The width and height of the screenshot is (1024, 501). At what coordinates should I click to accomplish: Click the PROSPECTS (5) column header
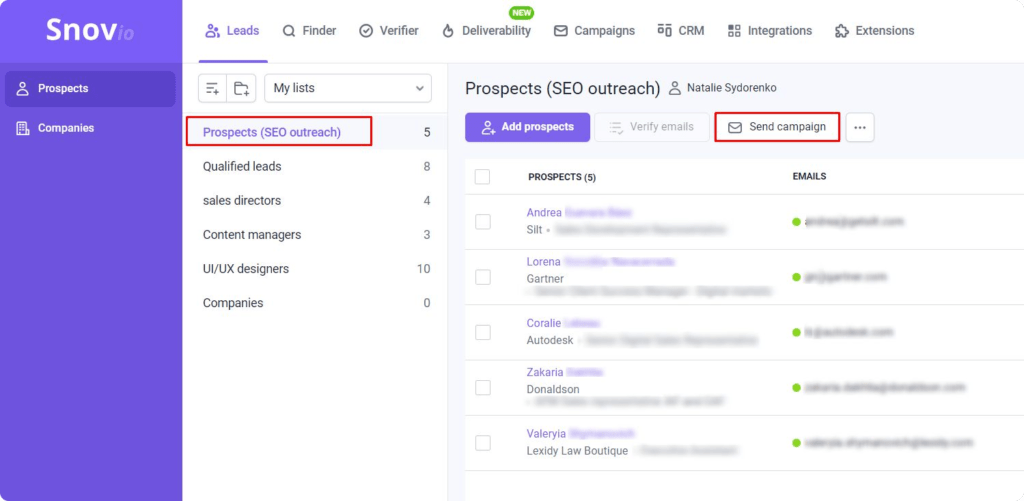pos(562,177)
